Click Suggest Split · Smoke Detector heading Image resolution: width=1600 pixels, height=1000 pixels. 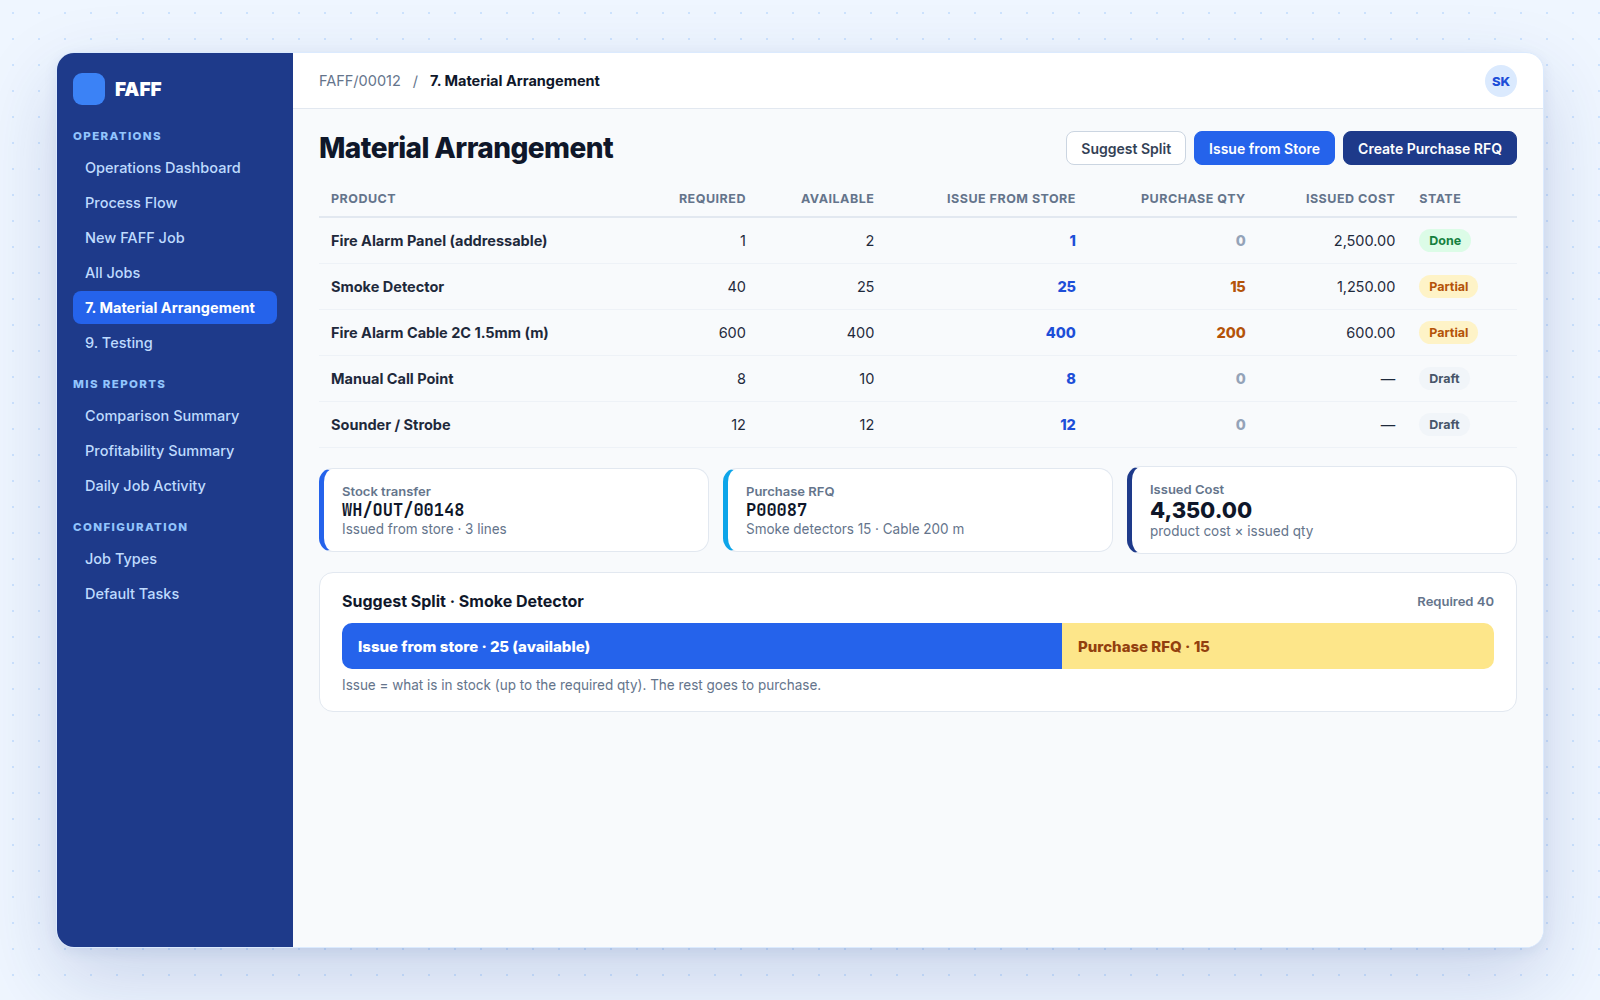[463, 602]
